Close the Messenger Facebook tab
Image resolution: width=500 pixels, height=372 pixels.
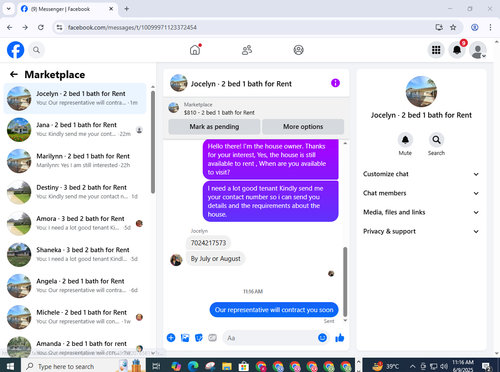(x=111, y=9)
